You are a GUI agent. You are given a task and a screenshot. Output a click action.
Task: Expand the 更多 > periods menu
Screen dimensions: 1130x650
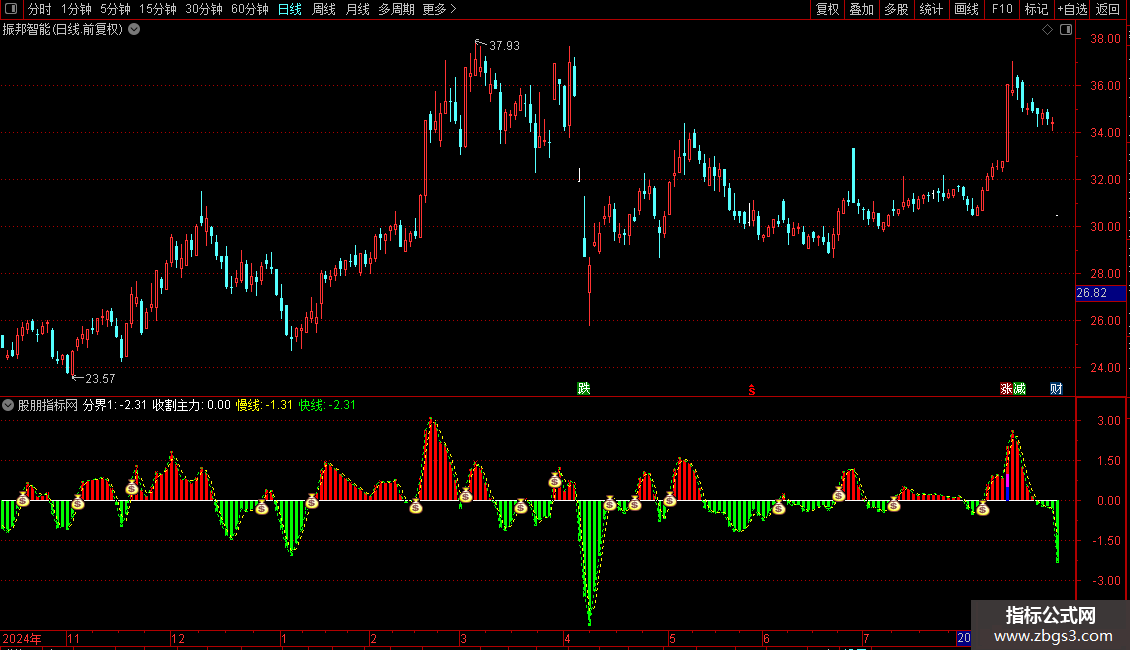440,9
